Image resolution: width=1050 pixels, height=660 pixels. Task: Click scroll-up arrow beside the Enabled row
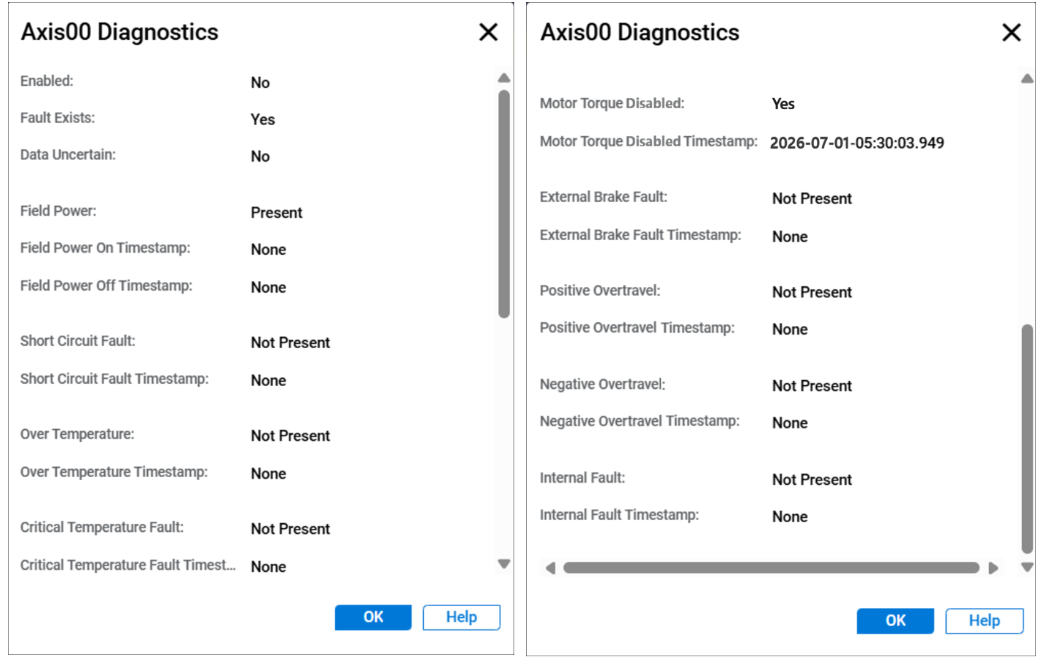504,78
